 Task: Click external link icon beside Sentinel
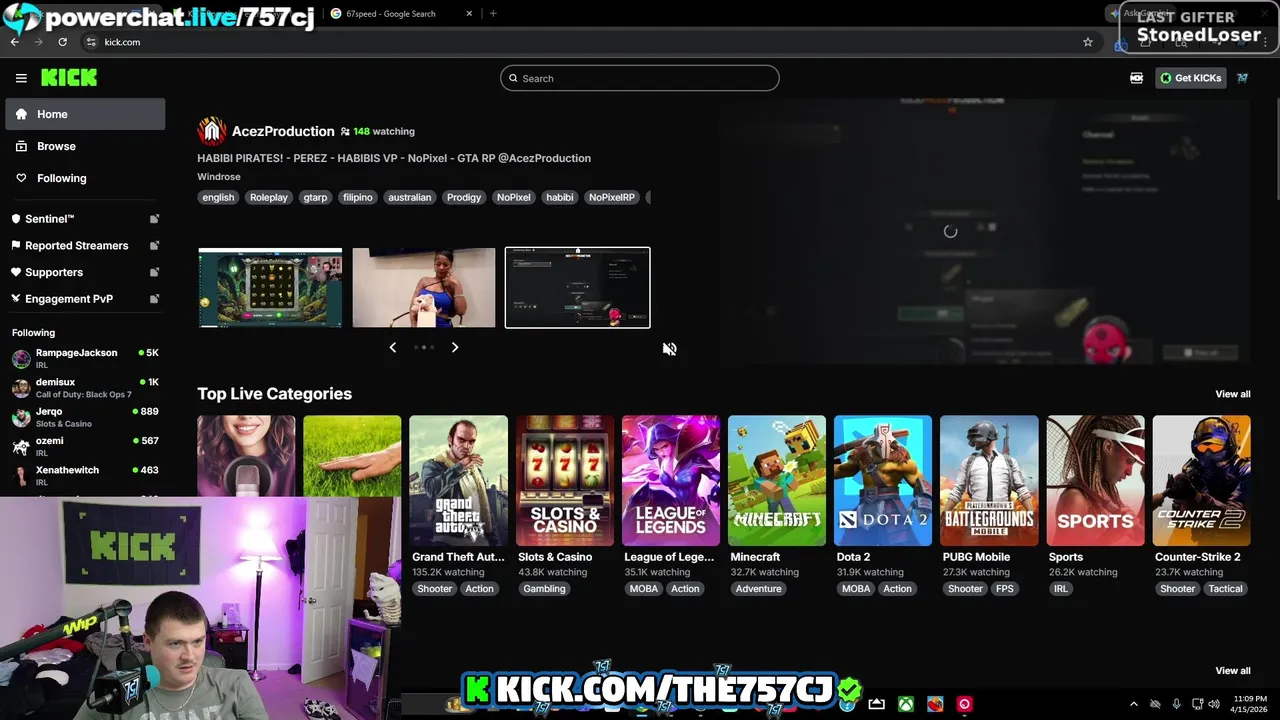coord(154,219)
